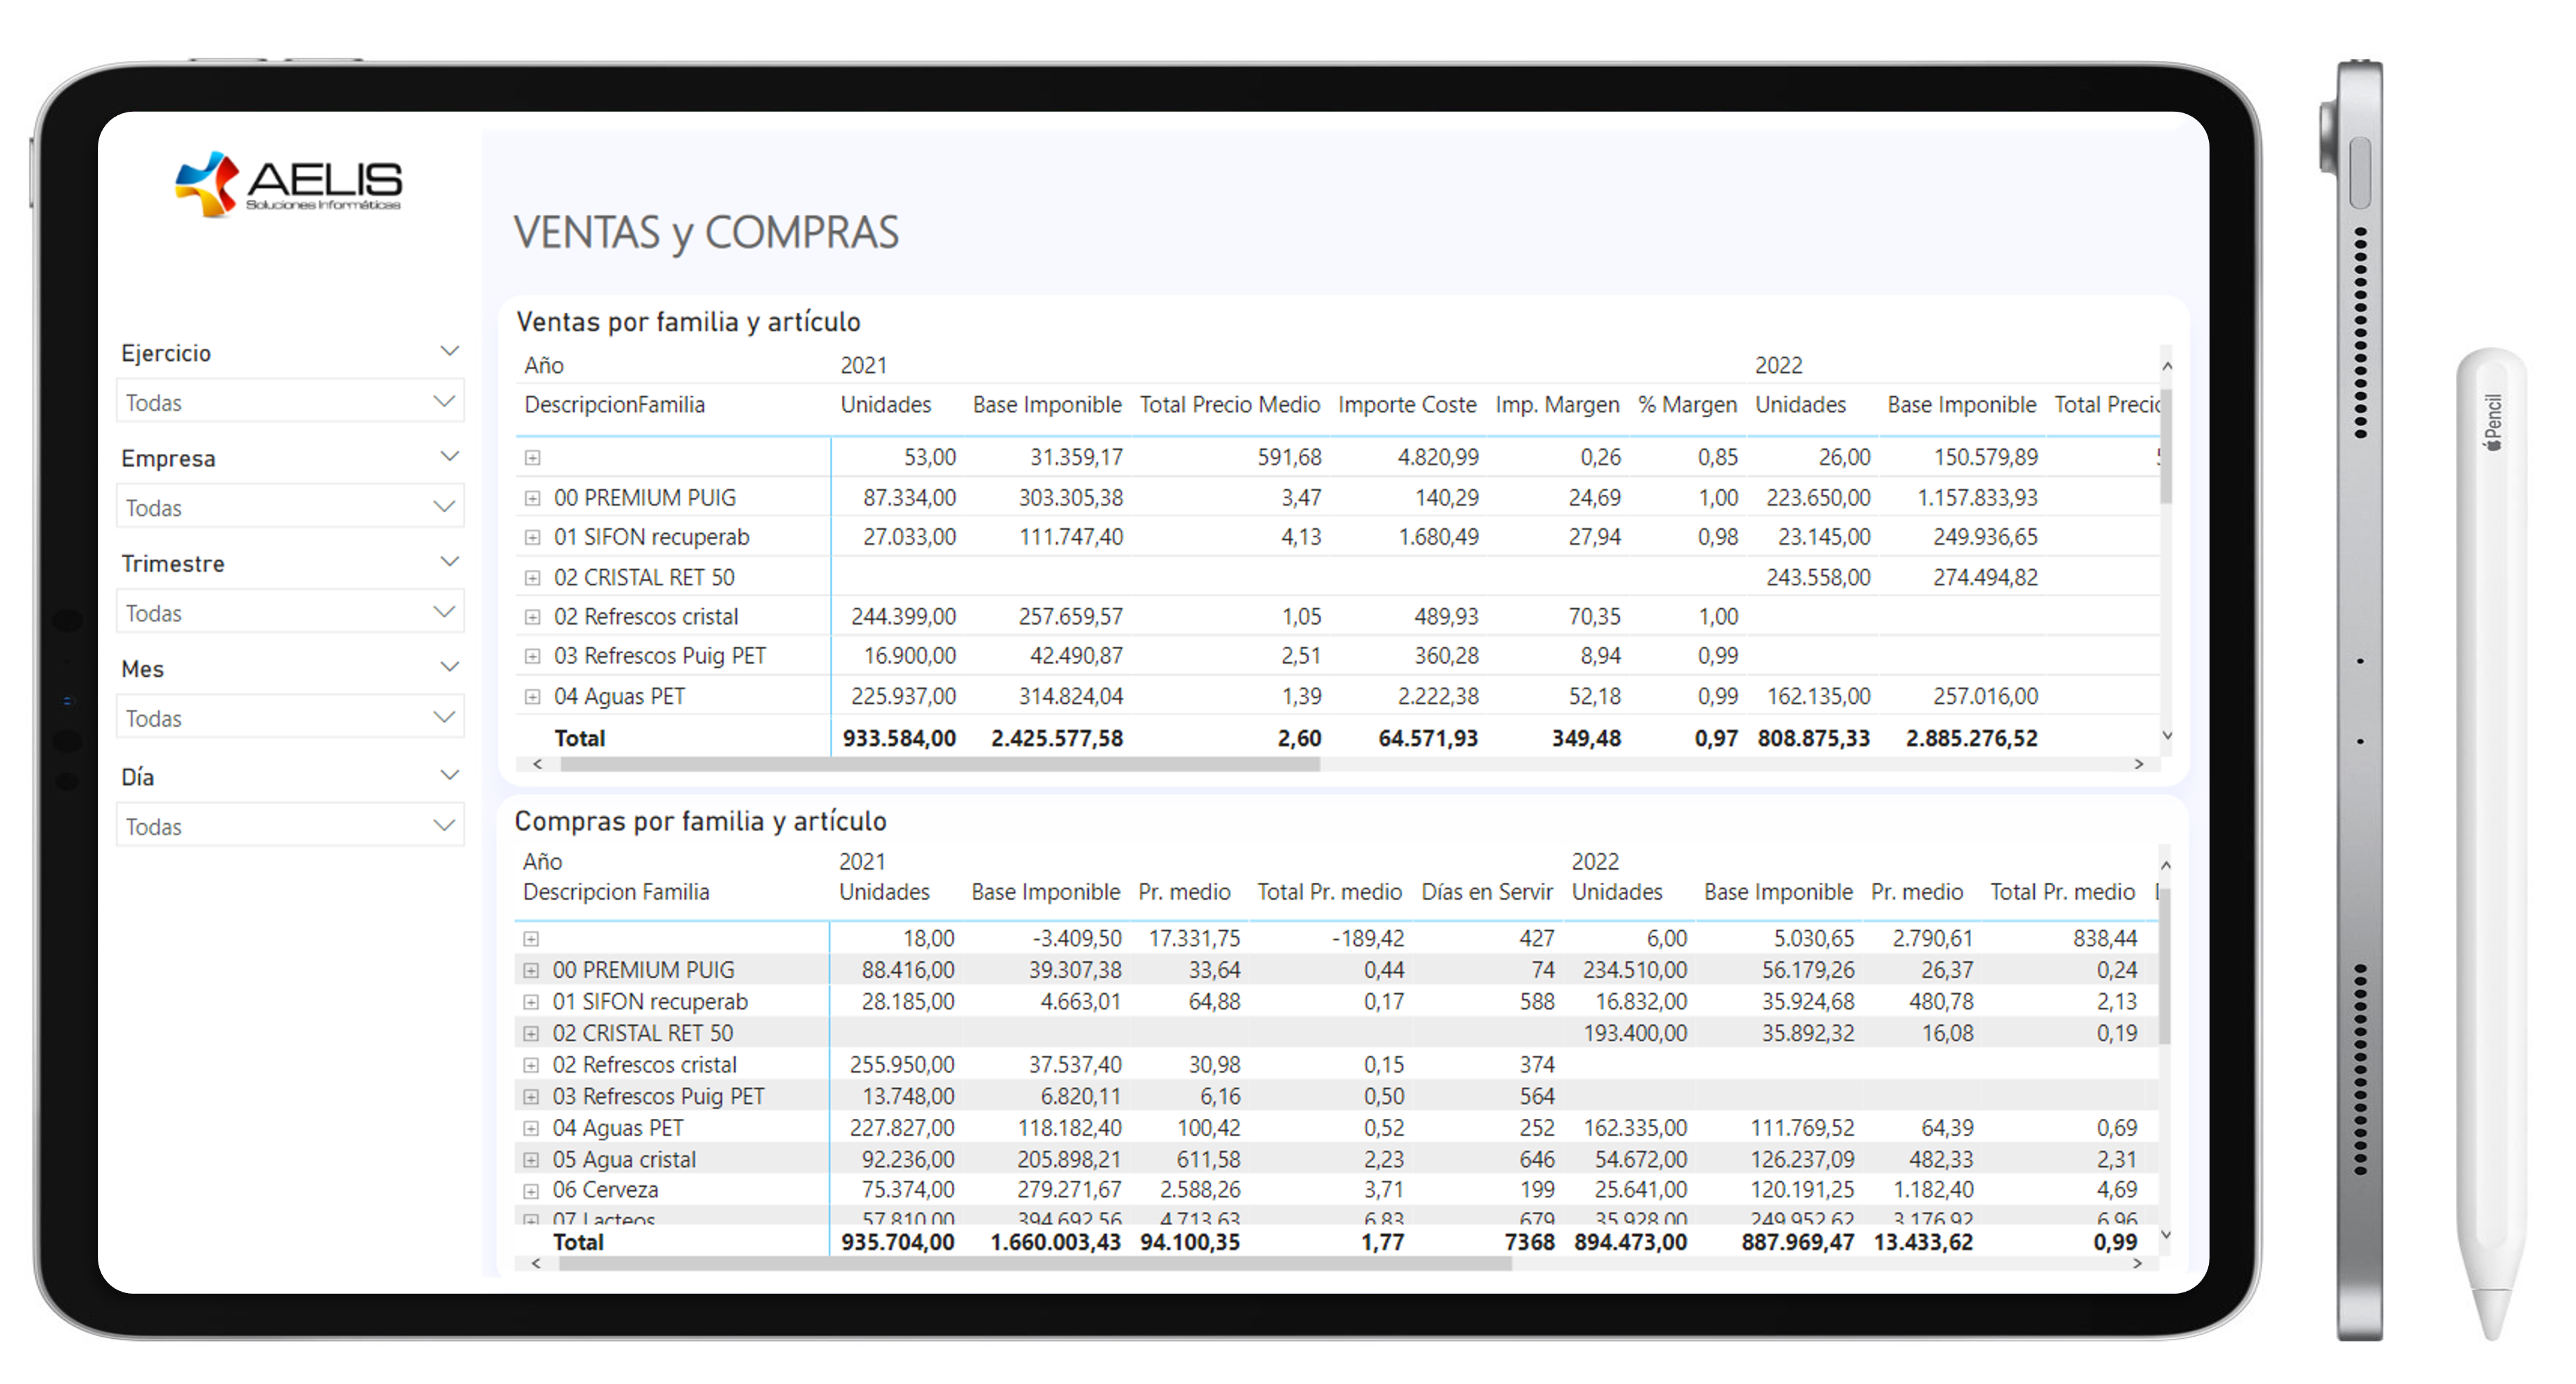
Task: Select Ventas Total units value 933.584,00
Action: point(899,739)
